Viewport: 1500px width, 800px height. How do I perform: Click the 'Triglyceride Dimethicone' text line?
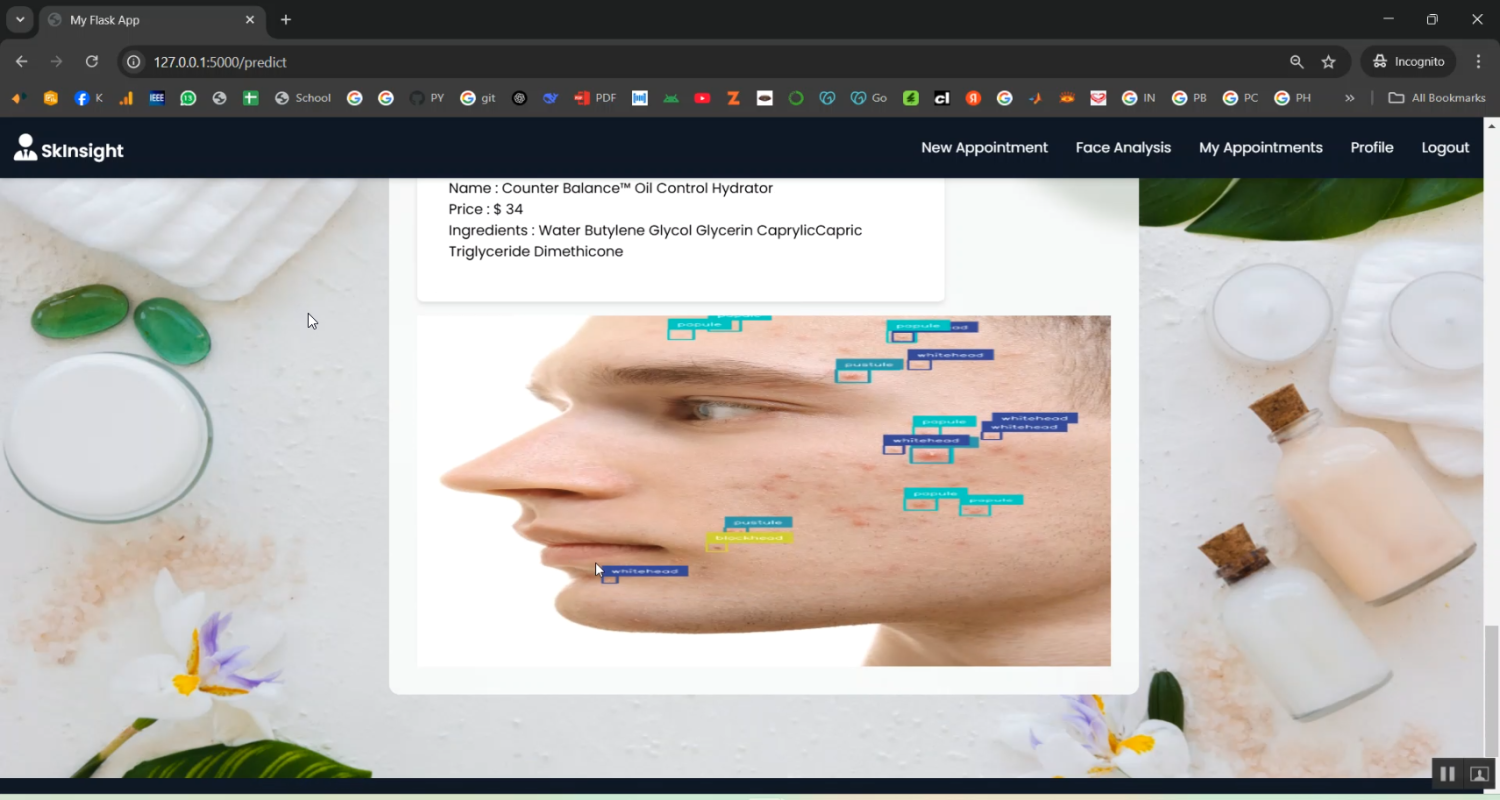[x=536, y=251]
